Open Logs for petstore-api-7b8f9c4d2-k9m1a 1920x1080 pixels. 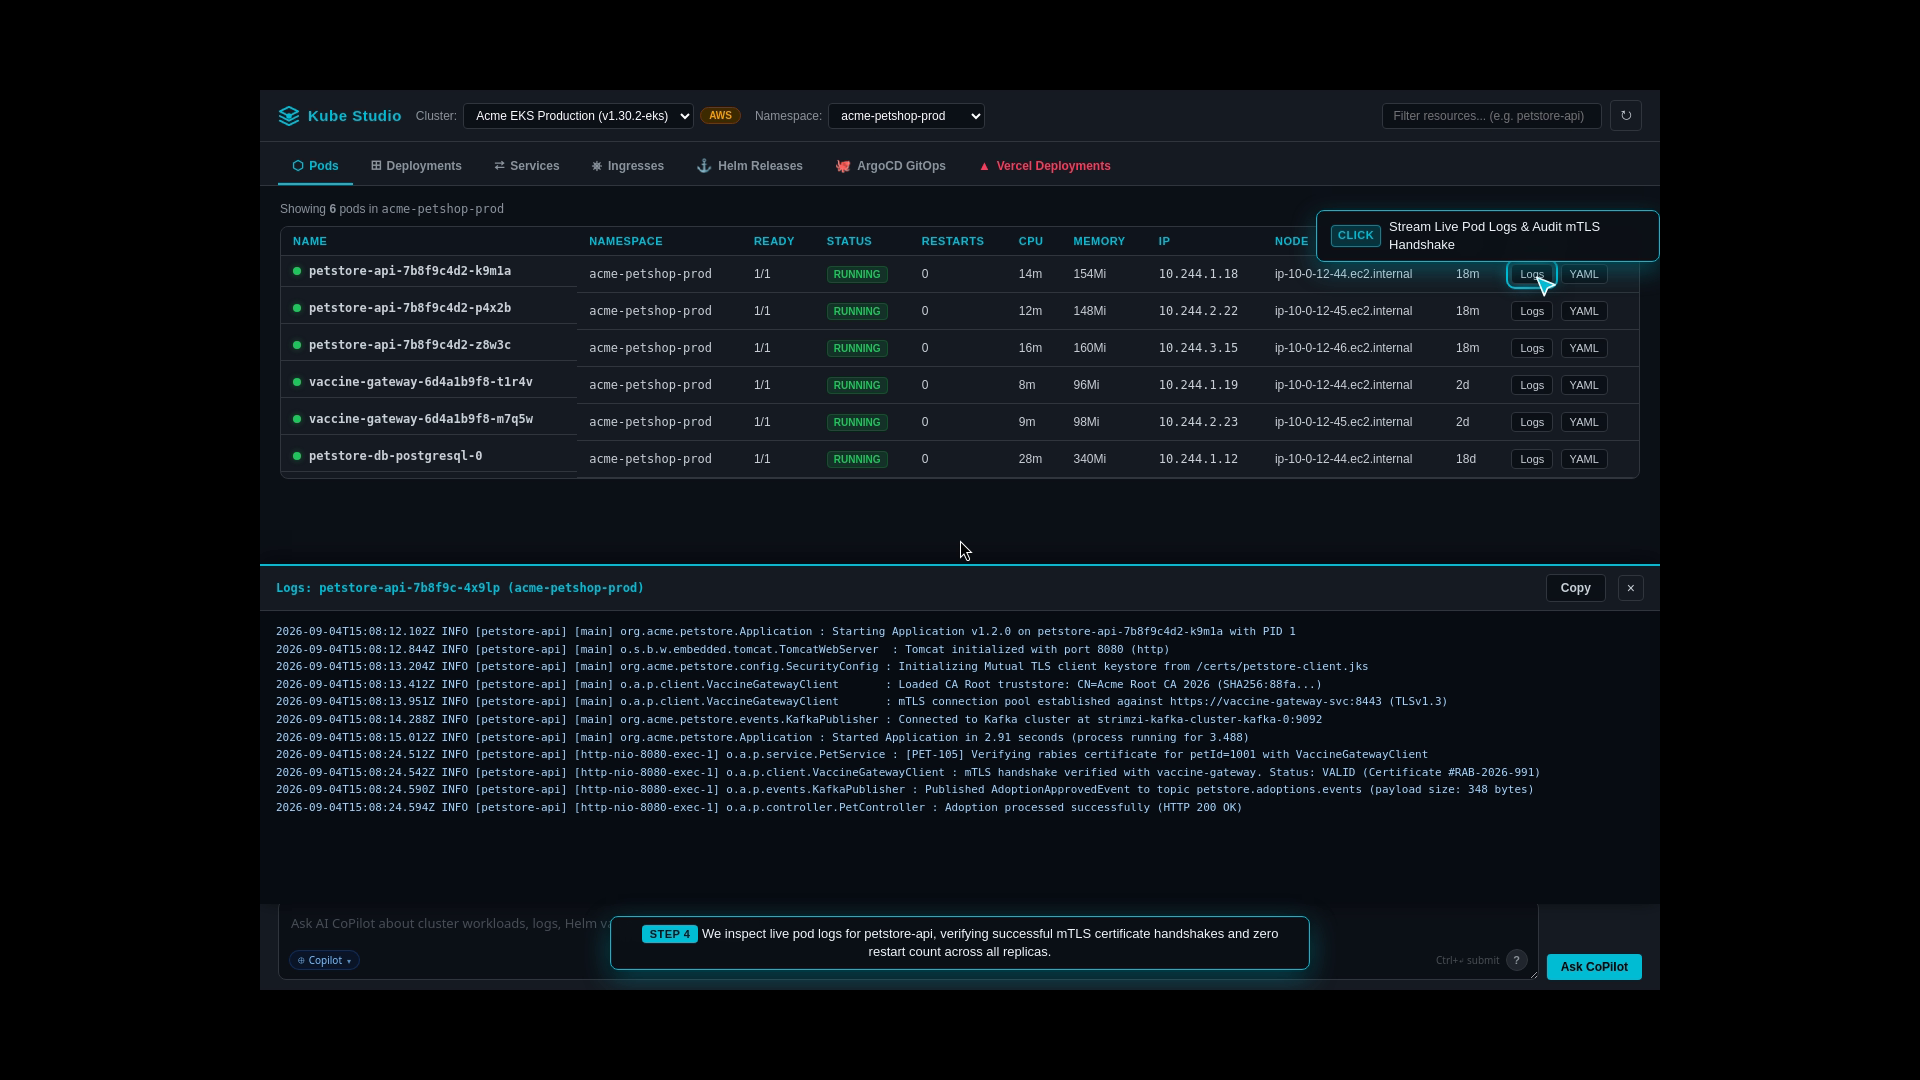pyautogui.click(x=1531, y=274)
